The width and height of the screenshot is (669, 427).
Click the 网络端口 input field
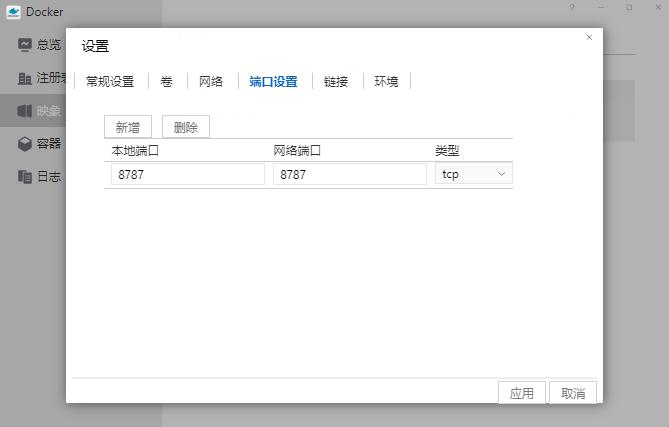[349, 174]
